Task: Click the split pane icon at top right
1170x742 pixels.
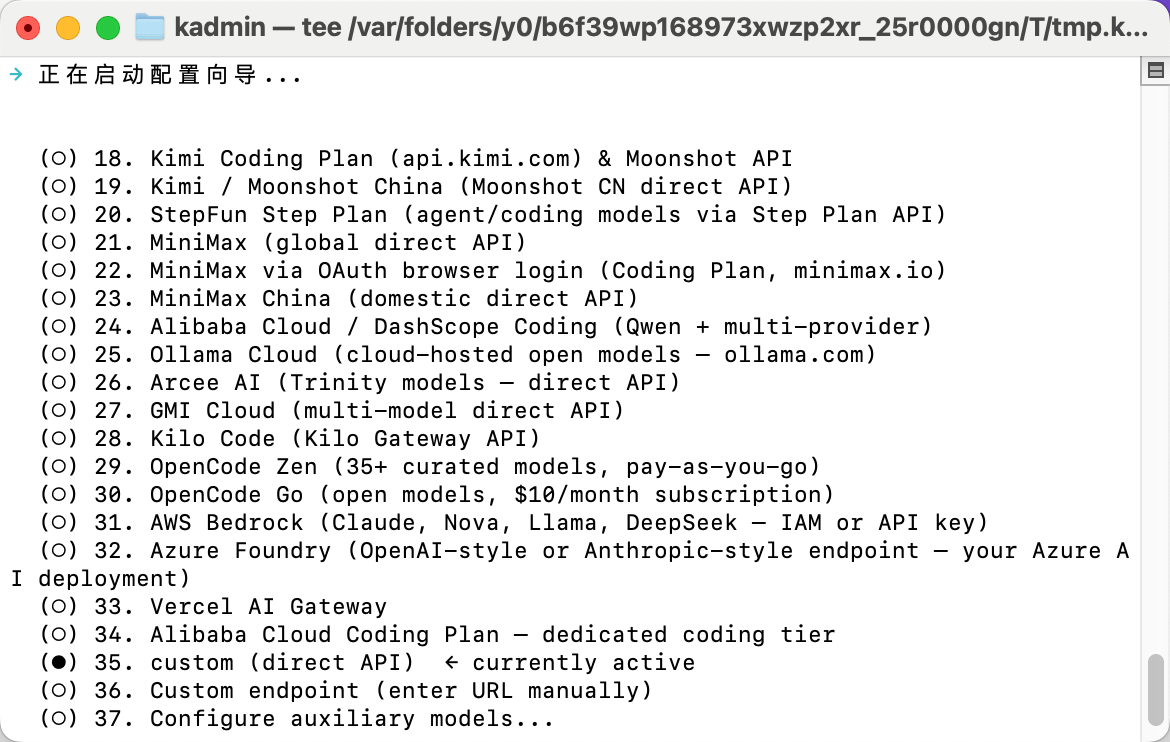Action: click(1155, 71)
